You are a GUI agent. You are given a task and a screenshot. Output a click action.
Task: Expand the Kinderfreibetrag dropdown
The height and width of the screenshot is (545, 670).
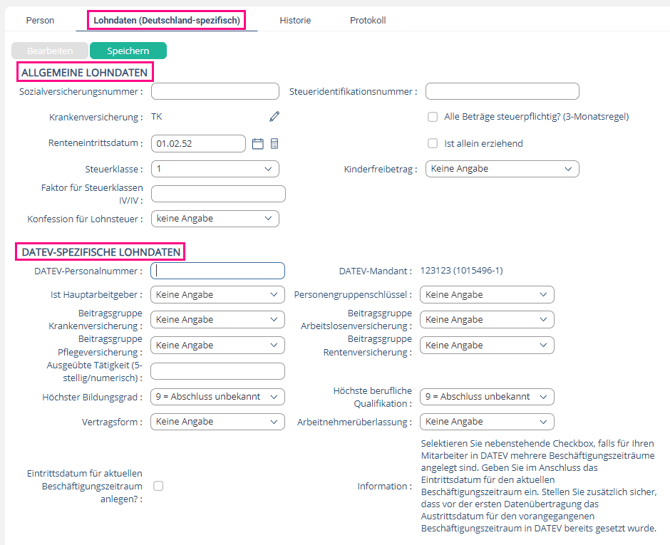coord(501,169)
